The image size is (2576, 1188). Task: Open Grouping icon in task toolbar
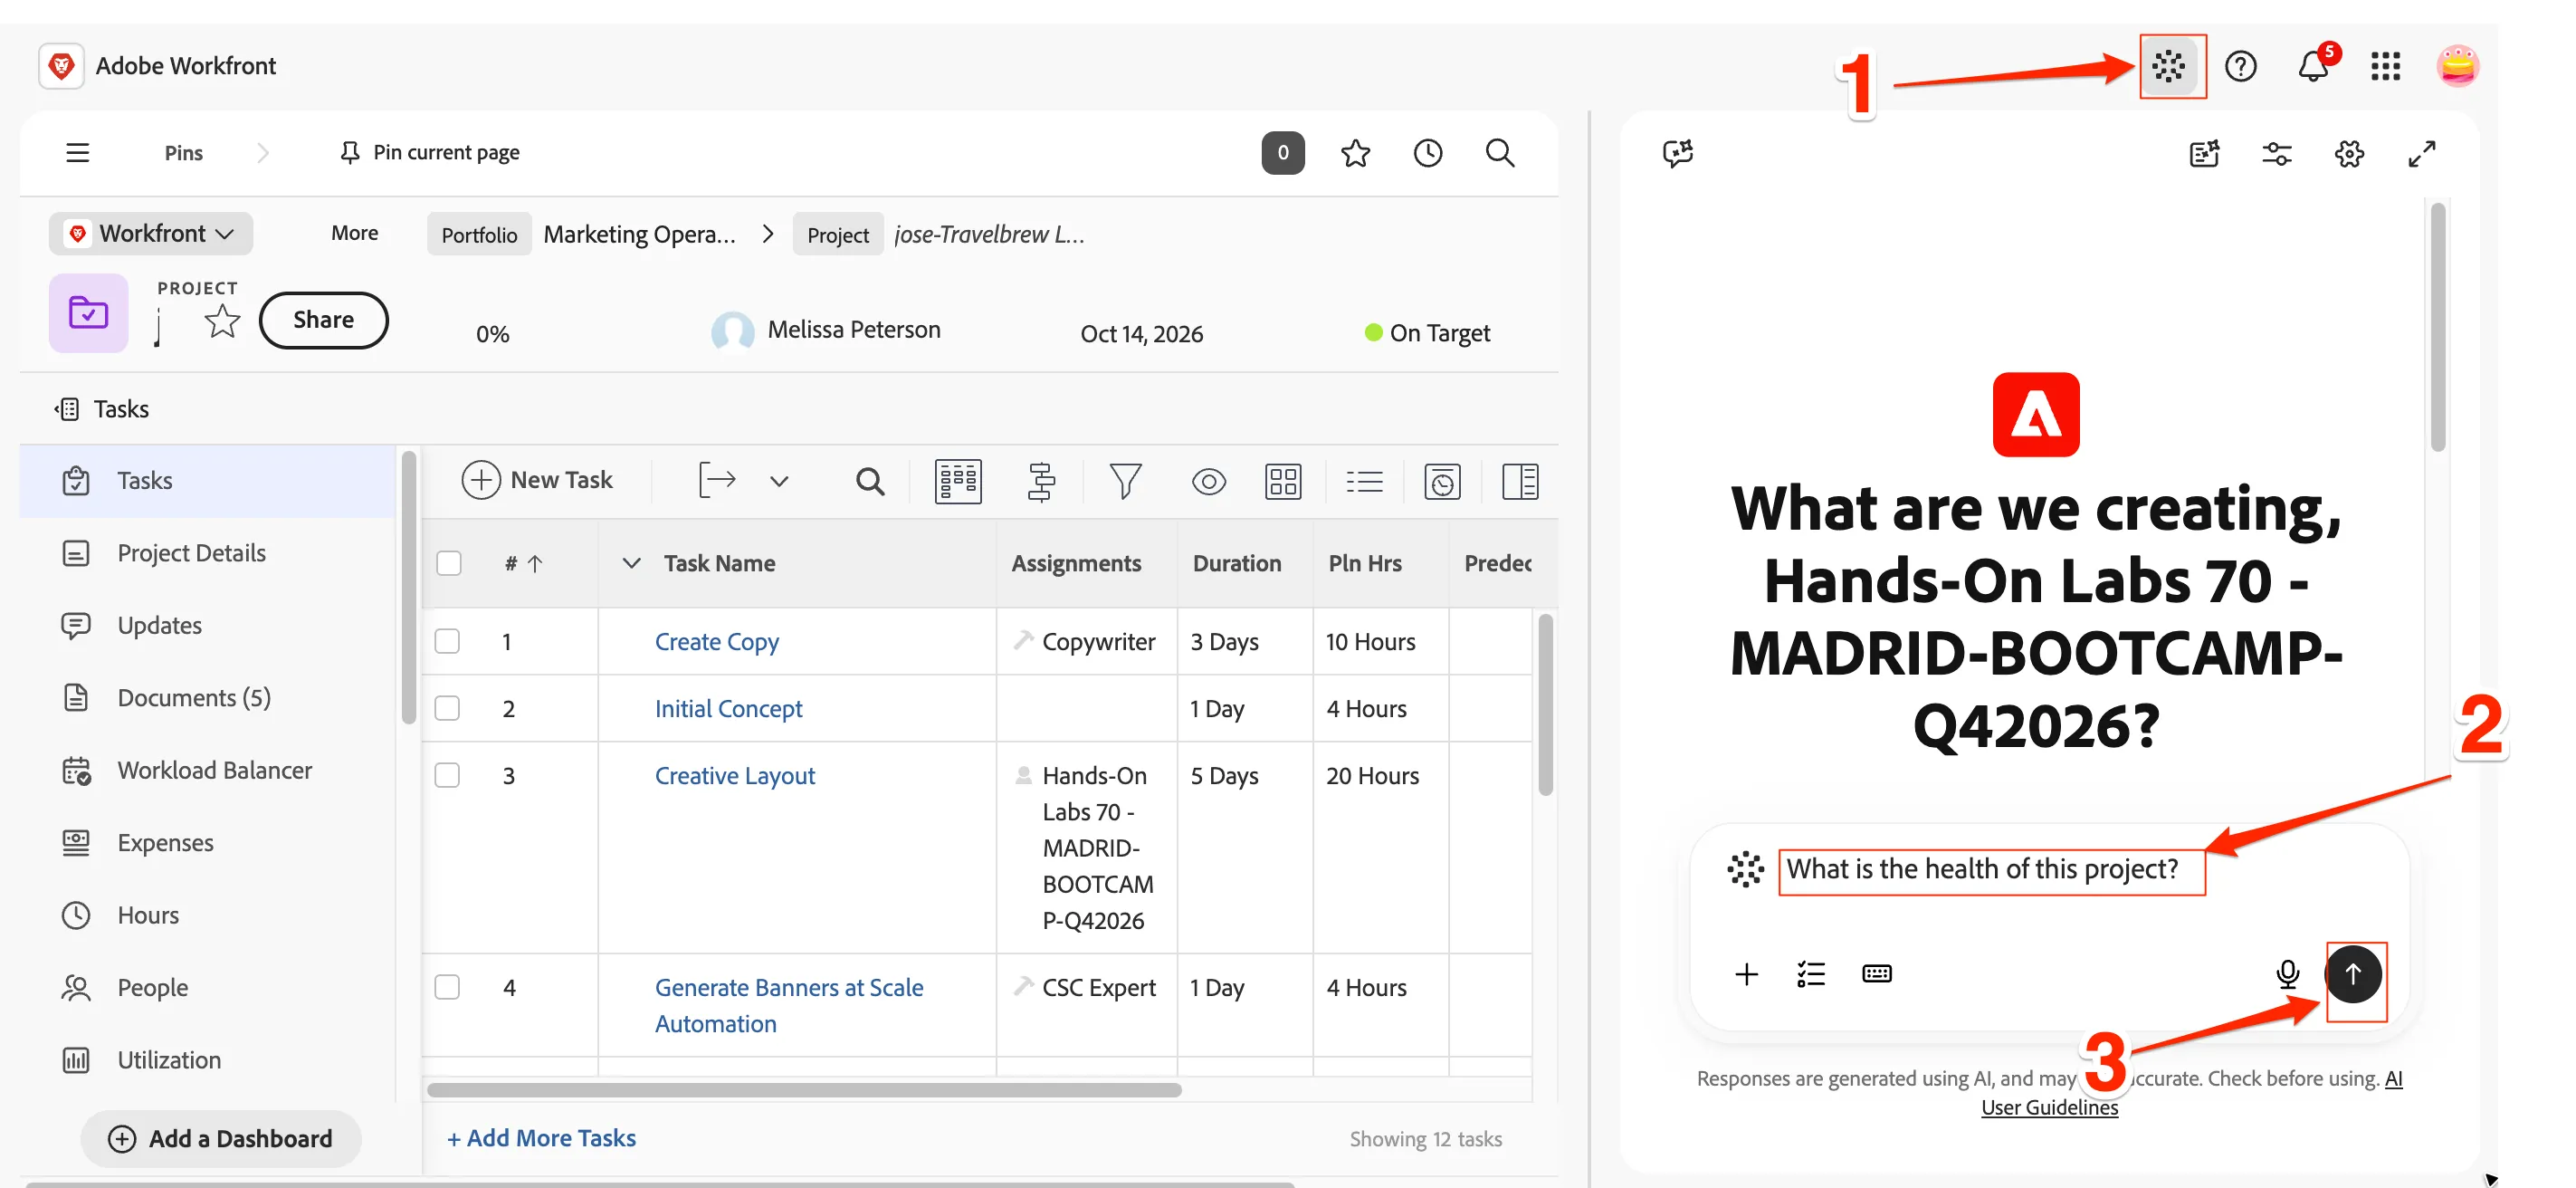click(x=1282, y=481)
